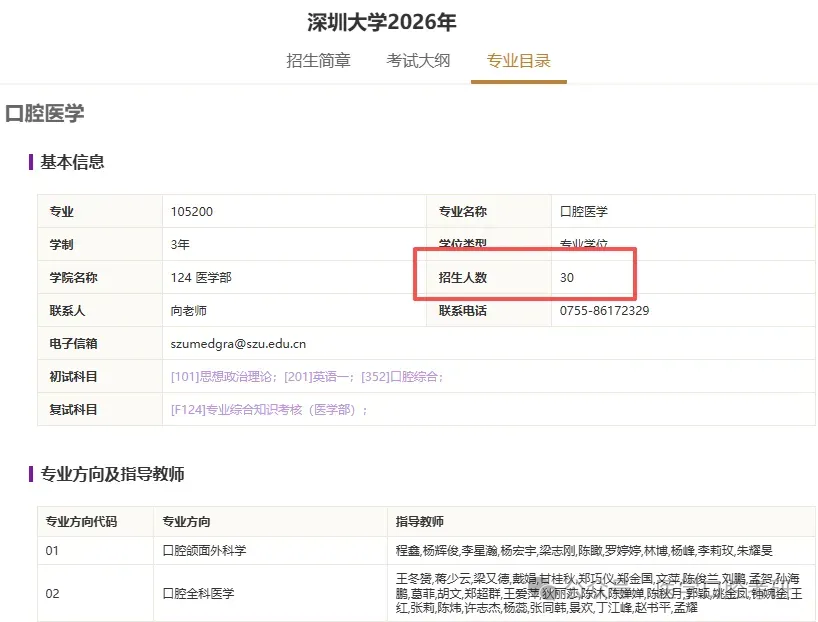Select the phone number 0755-86172329
The width and height of the screenshot is (818, 622).
[x=604, y=310]
